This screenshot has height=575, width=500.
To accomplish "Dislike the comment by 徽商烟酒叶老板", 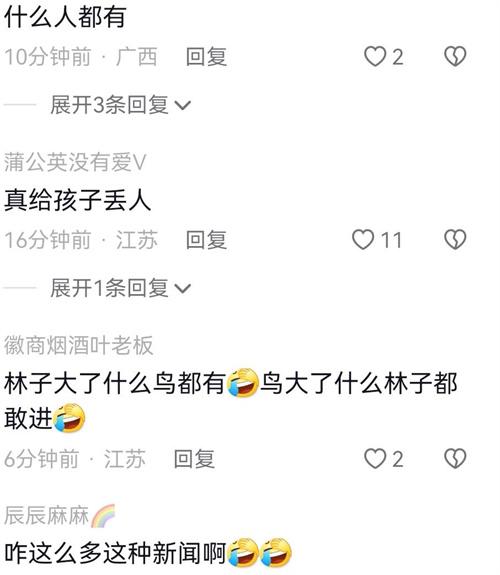I will (455, 458).
